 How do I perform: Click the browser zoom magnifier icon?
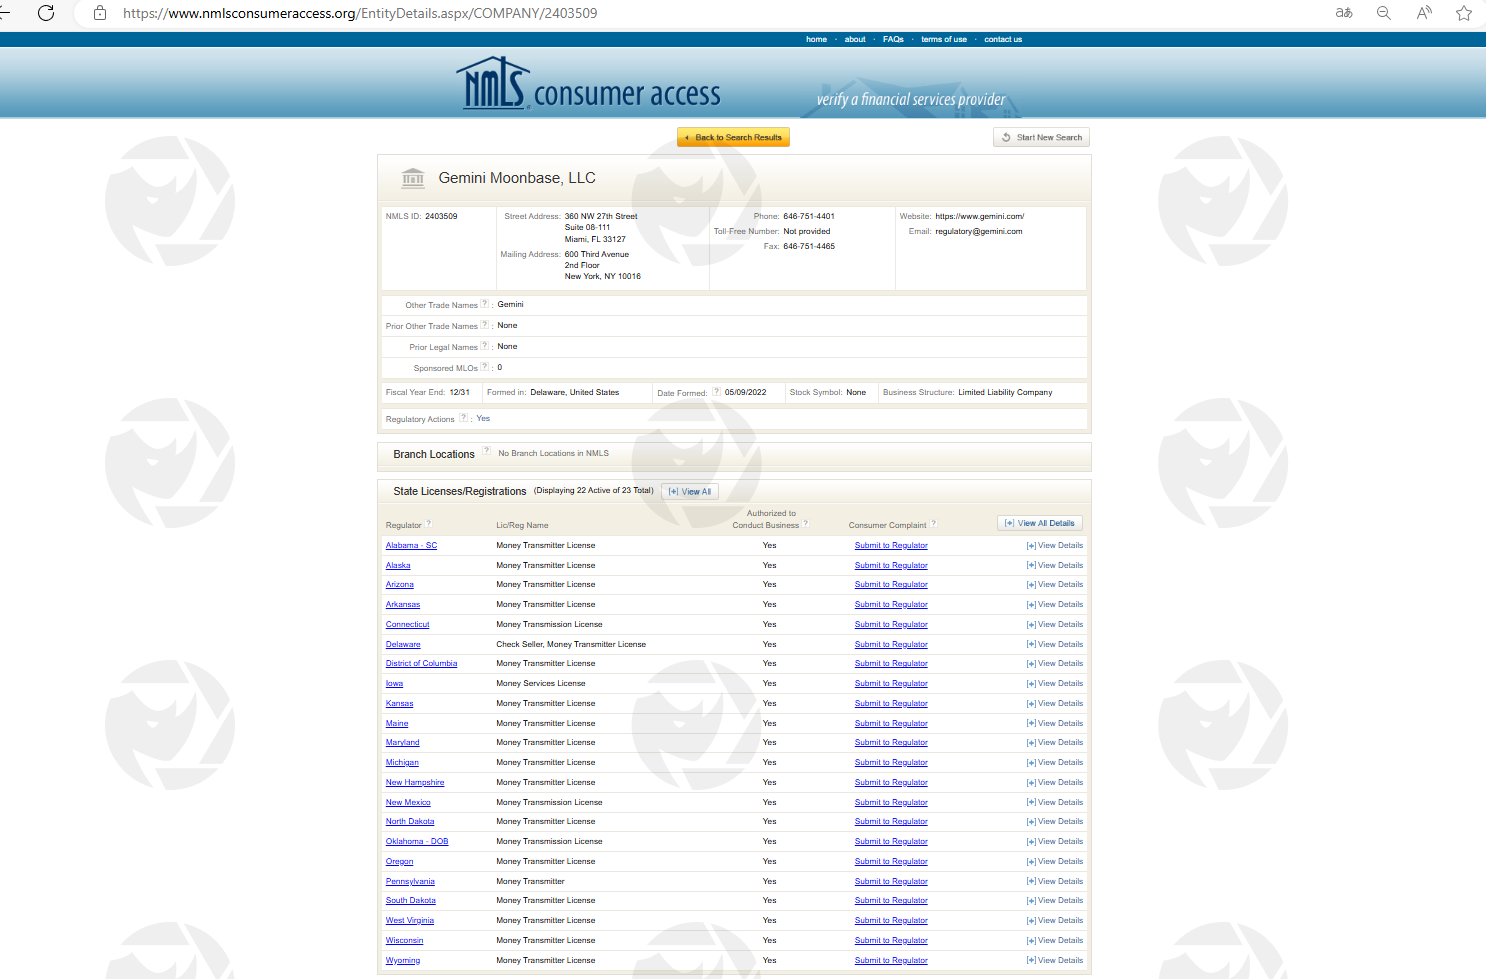point(1384,13)
